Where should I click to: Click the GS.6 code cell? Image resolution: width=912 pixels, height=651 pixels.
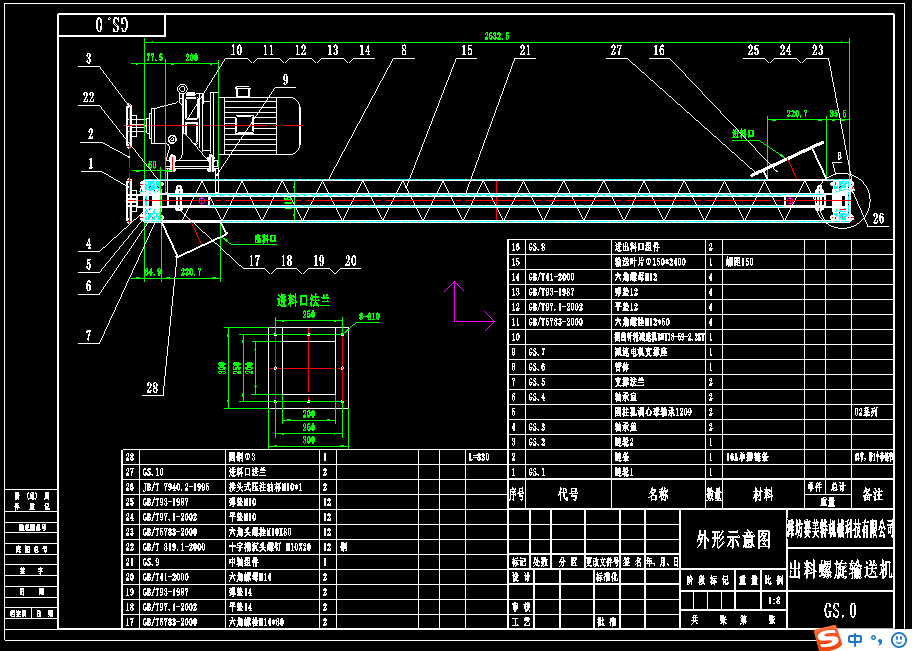tap(537, 367)
